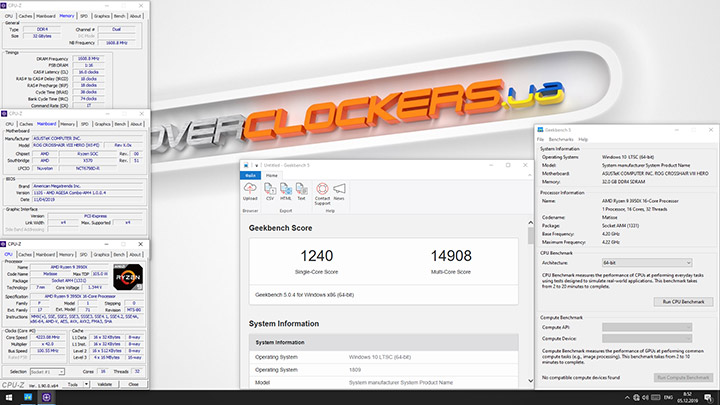This screenshot has width=720, height=405.
Task: Click the CPU-Z Tools button
Action: [73, 384]
